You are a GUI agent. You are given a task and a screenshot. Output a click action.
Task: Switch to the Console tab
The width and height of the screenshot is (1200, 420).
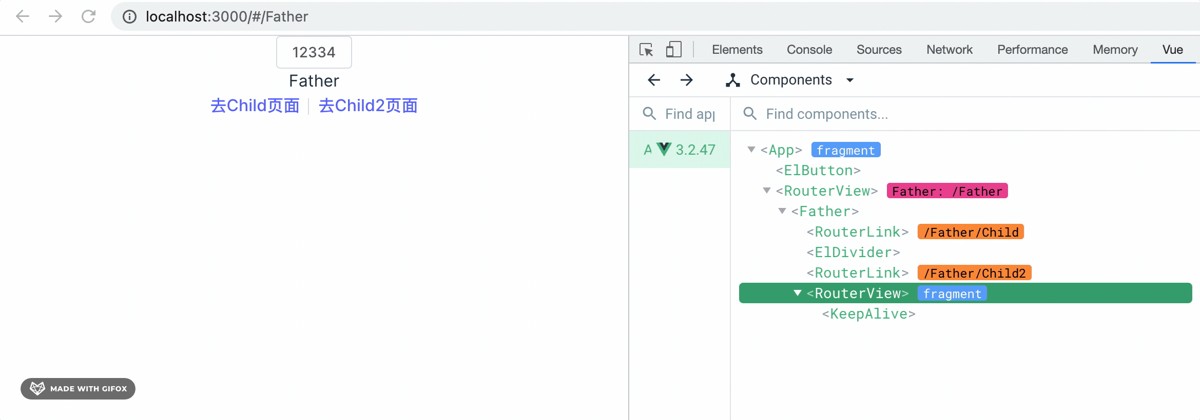tap(809, 49)
